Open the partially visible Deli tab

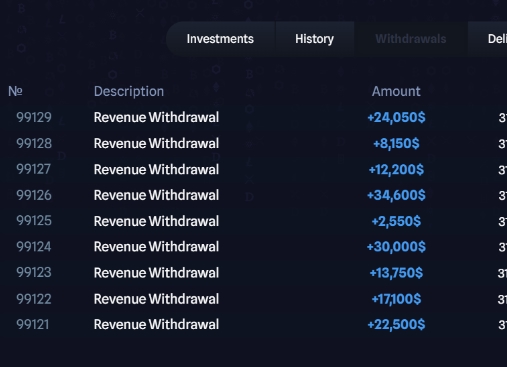[x=497, y=39]
